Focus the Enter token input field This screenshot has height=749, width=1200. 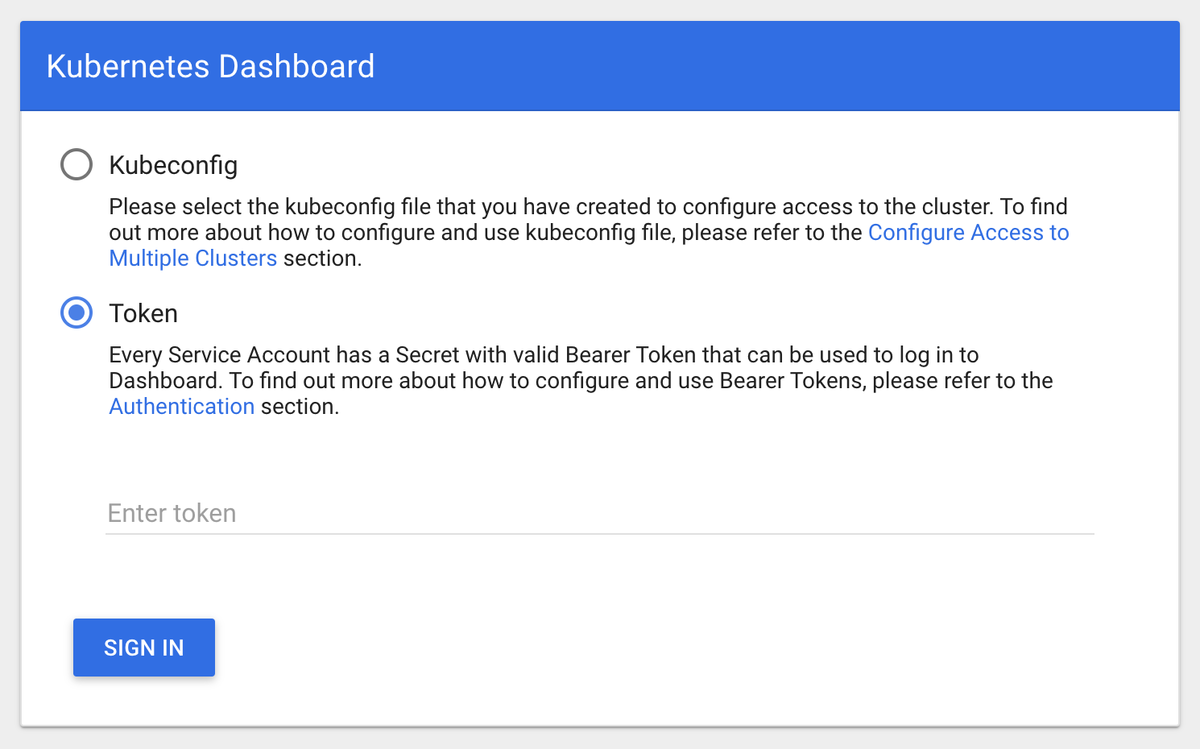tap(600, 513)
